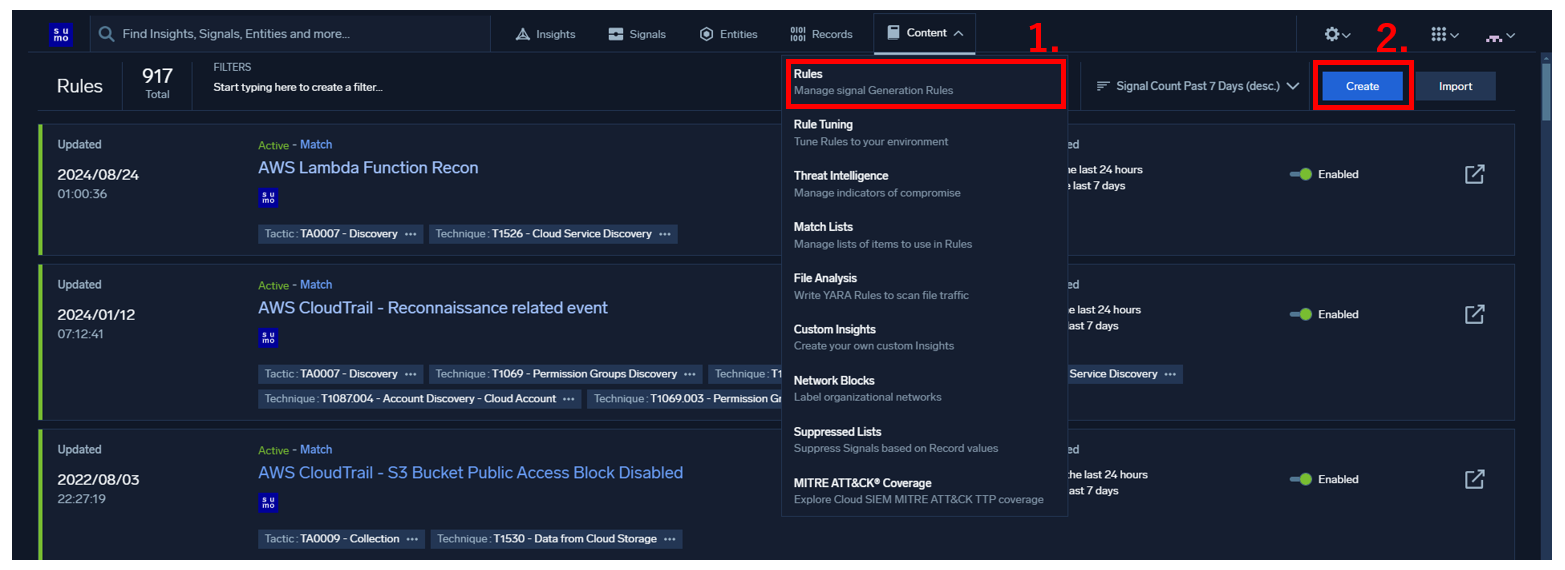Open the Signal Count Past 7 Days sort dropdown
Viewport: 1565px width, 570px height.
click(1198, 86)
